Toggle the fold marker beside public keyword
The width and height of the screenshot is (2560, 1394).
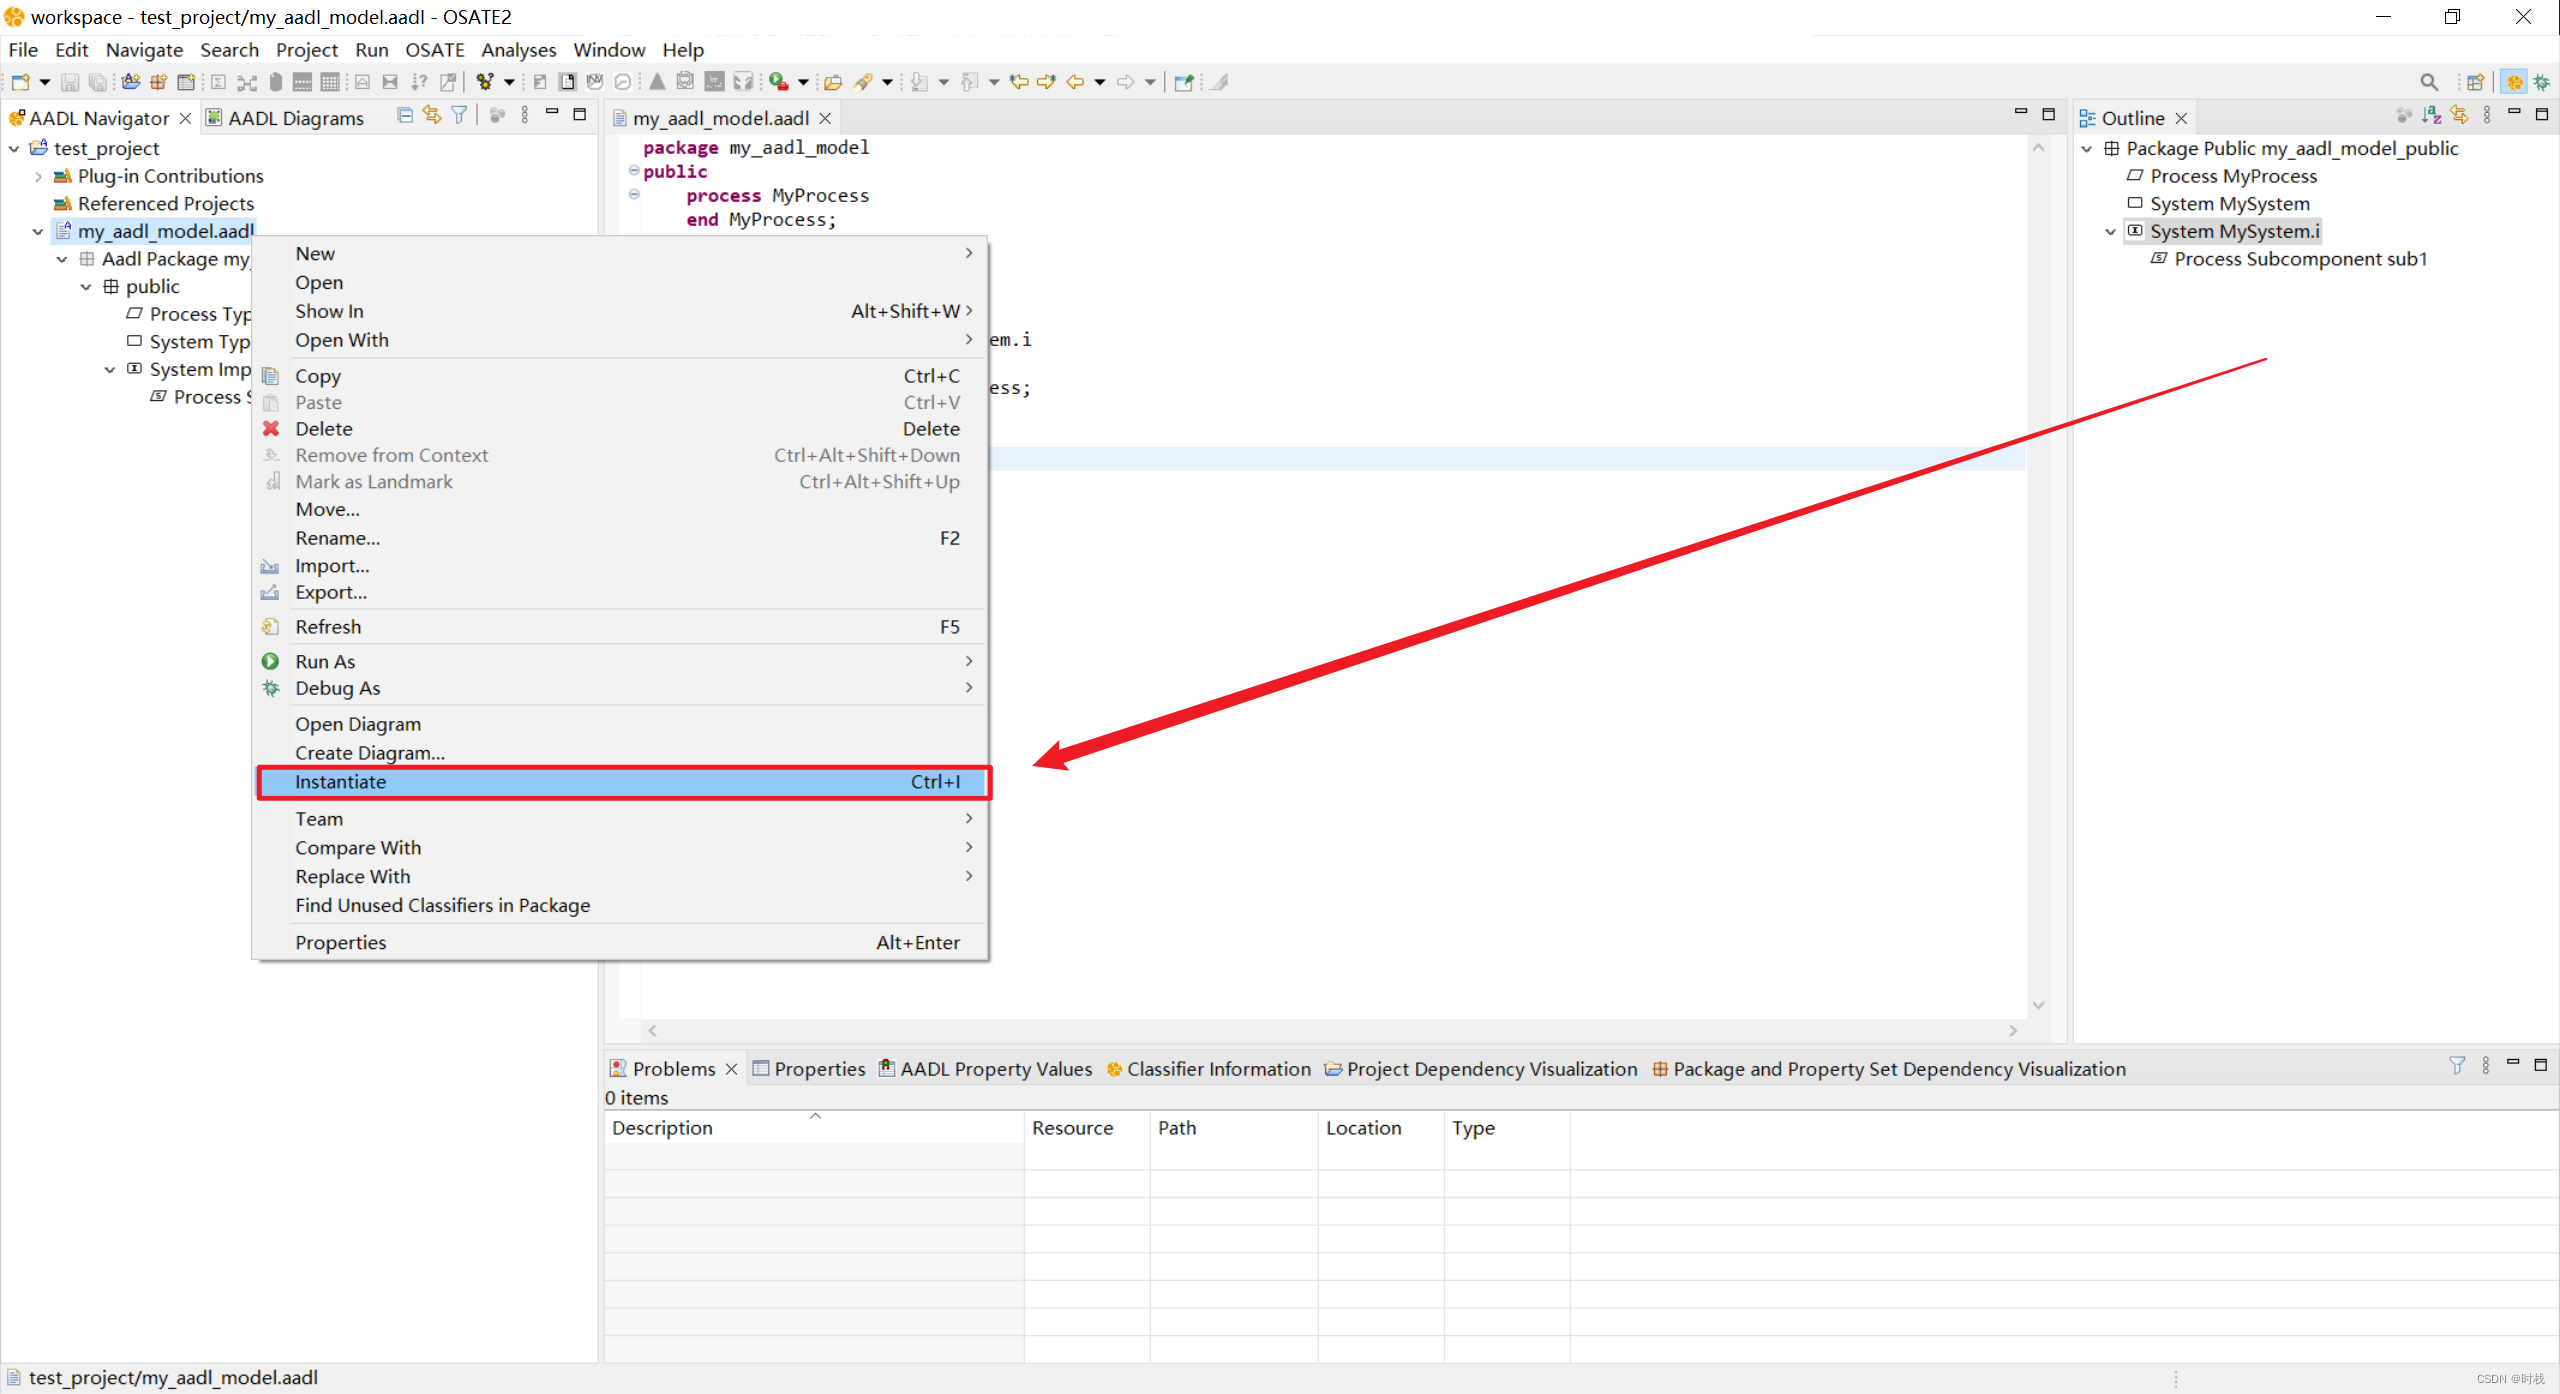click(x=634, y=171)
